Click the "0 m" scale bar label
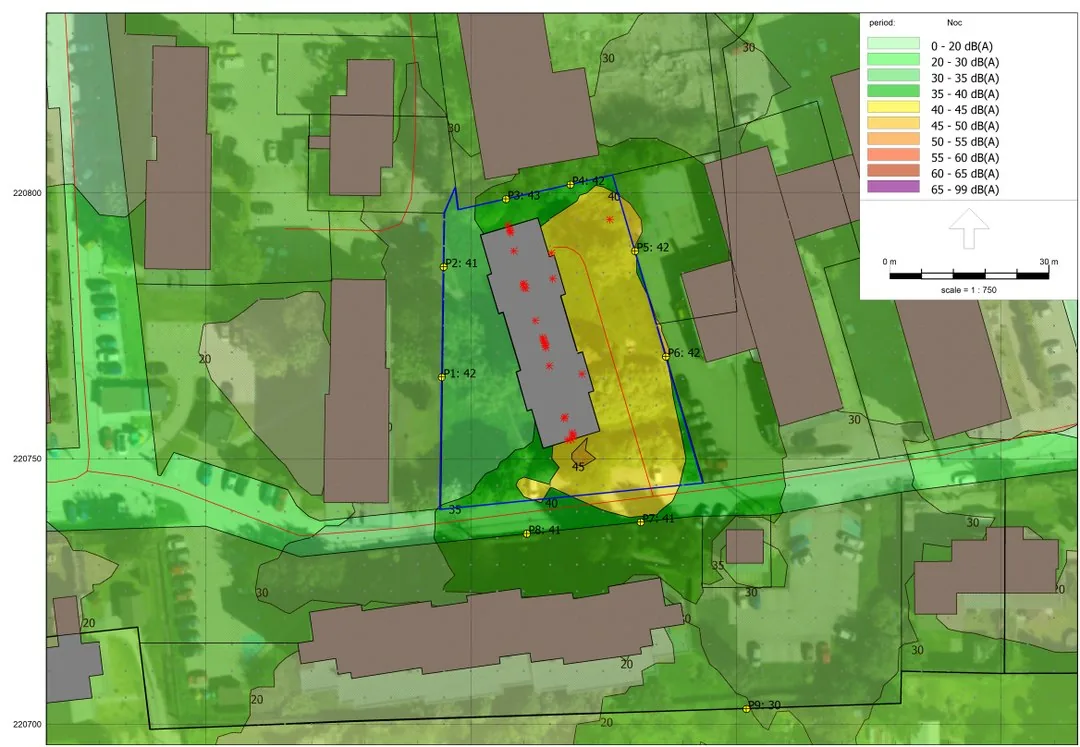 click(889, 262)
